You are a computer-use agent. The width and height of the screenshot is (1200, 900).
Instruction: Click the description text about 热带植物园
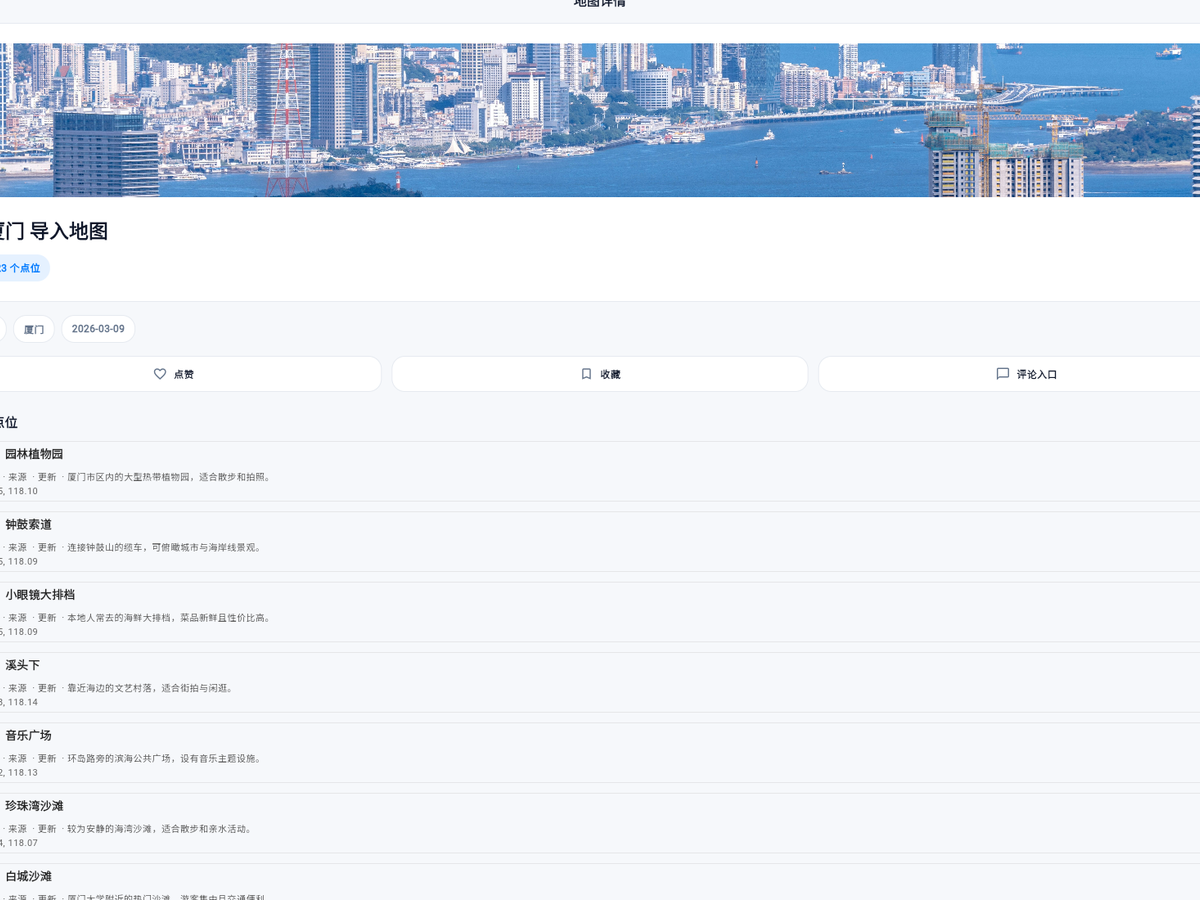(x=168, y=477)
